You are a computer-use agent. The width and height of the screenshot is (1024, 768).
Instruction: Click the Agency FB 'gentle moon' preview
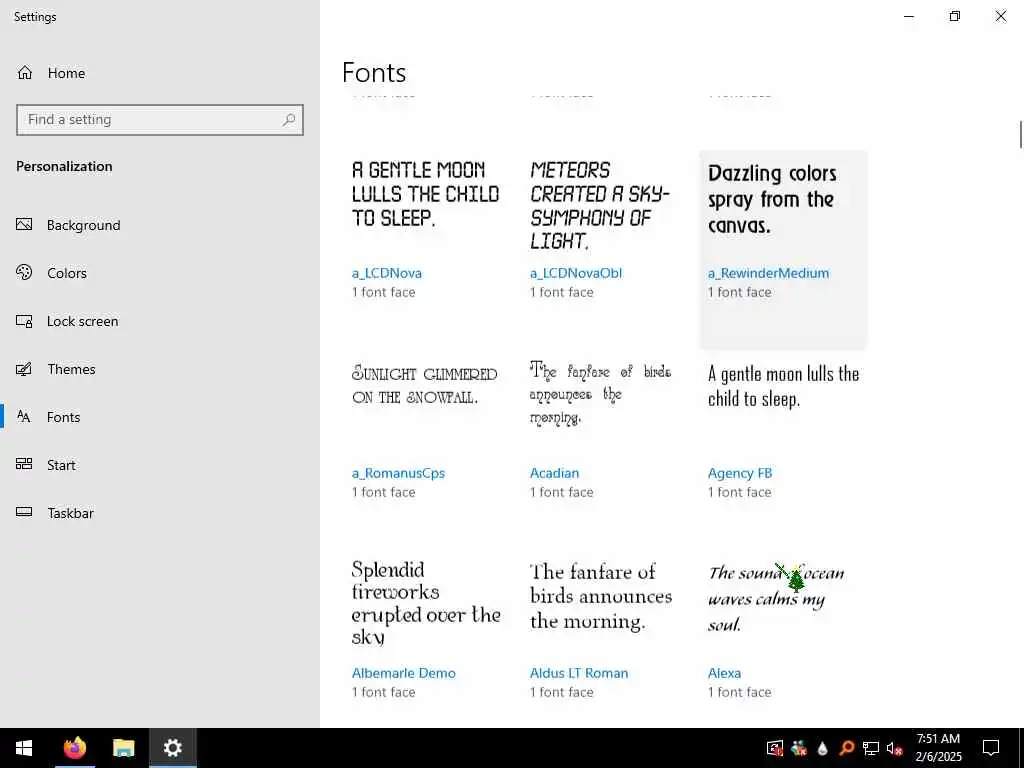783,386
